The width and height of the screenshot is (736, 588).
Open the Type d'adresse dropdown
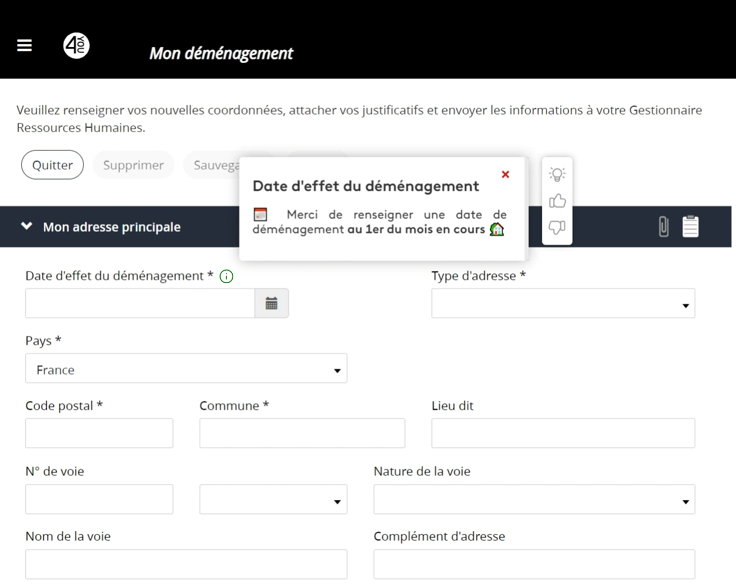pyautogui.click(x=563, y=303)
